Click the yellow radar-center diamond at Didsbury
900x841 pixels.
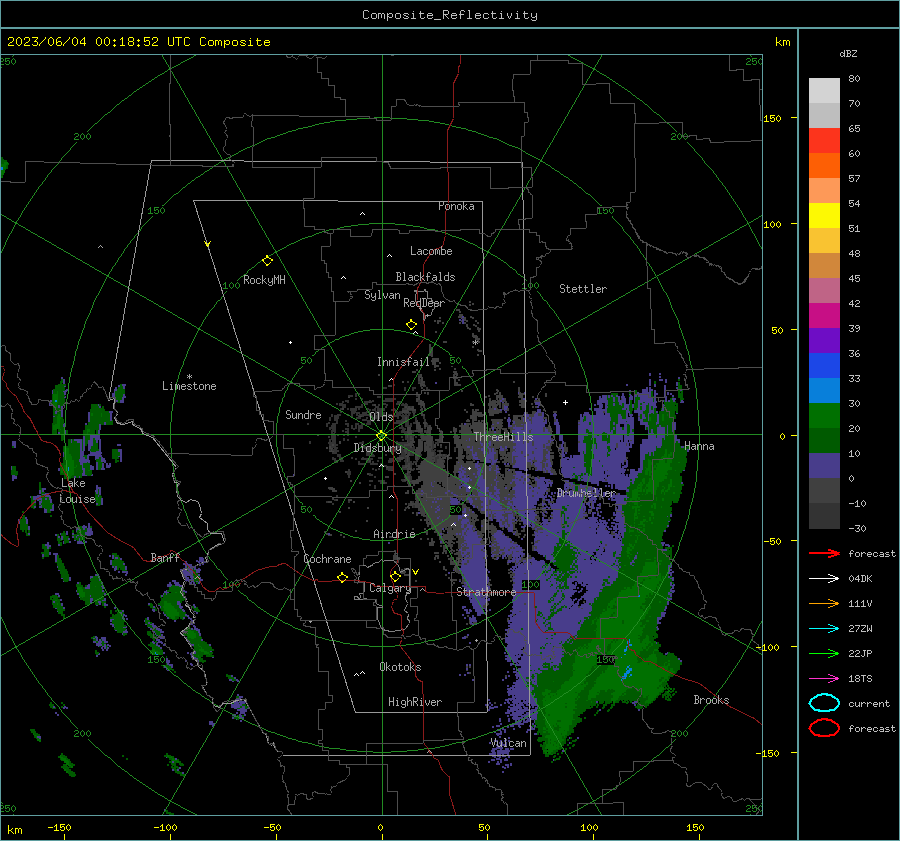[x=381, y=435]
